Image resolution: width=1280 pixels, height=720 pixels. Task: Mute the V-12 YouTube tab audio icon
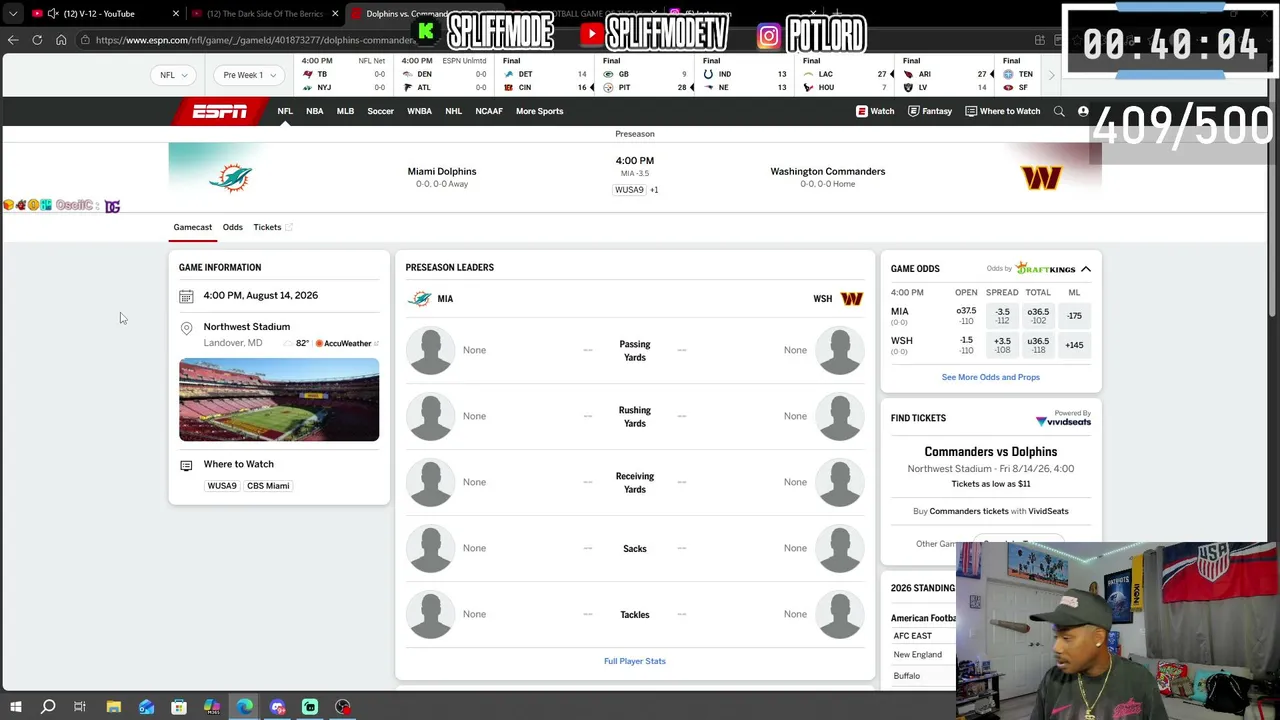pyautogui.click(x=53, y=14)
